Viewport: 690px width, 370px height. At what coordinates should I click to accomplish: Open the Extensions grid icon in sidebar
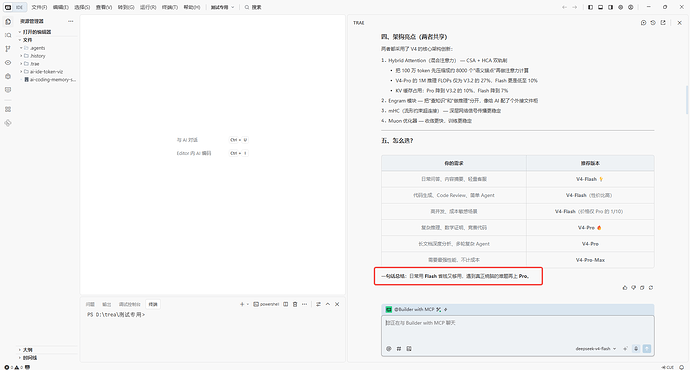point(8,109)
